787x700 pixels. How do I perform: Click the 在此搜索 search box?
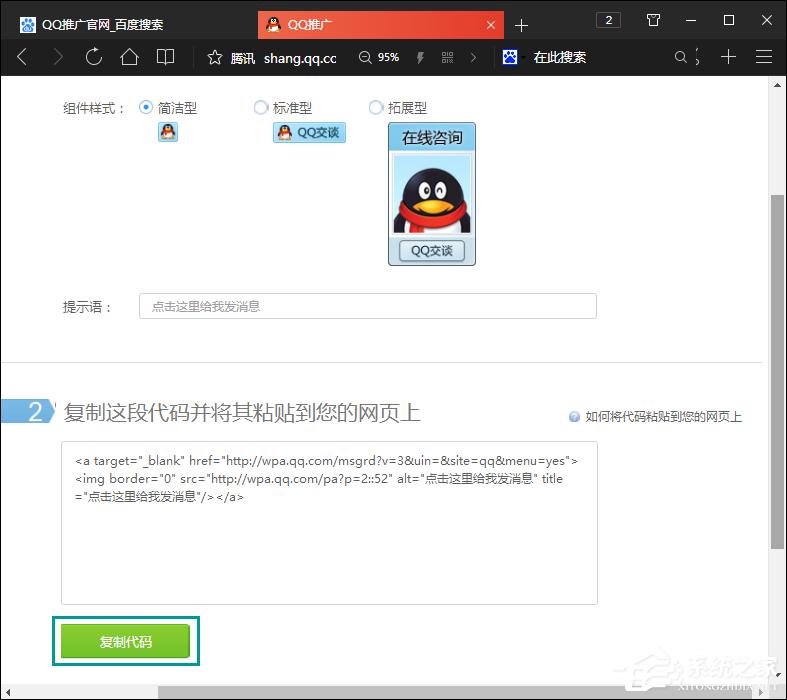click(560, 57)
